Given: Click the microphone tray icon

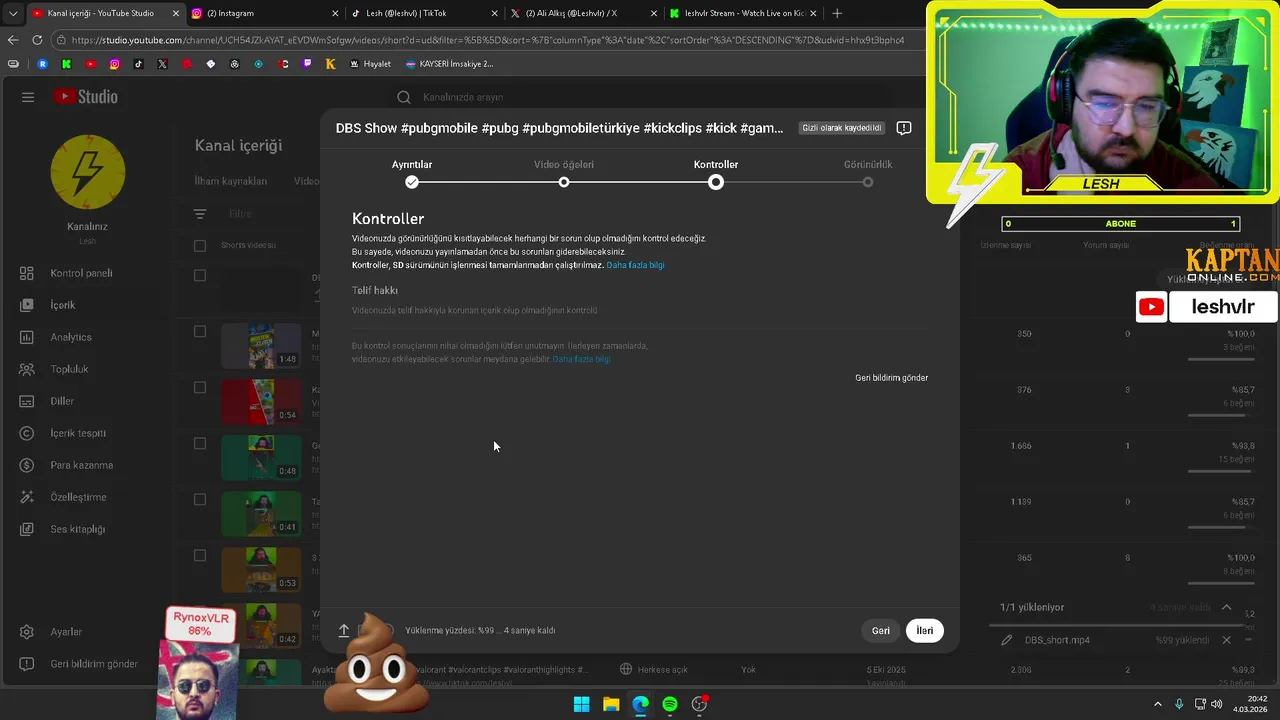Looking at the screenshot, I should point(1179,704).
